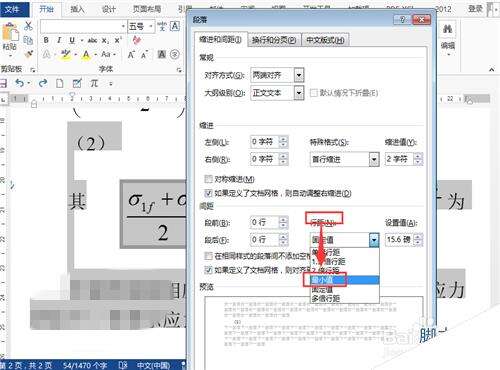Open the 大纲级别 outline level dropdown

tap(299, 92)
